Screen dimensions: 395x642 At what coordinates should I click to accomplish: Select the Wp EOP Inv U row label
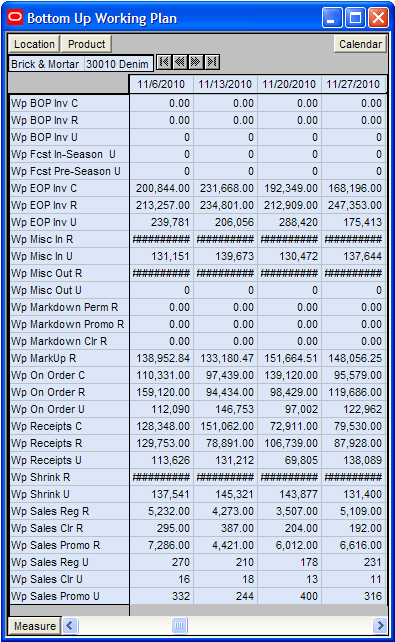69,222
